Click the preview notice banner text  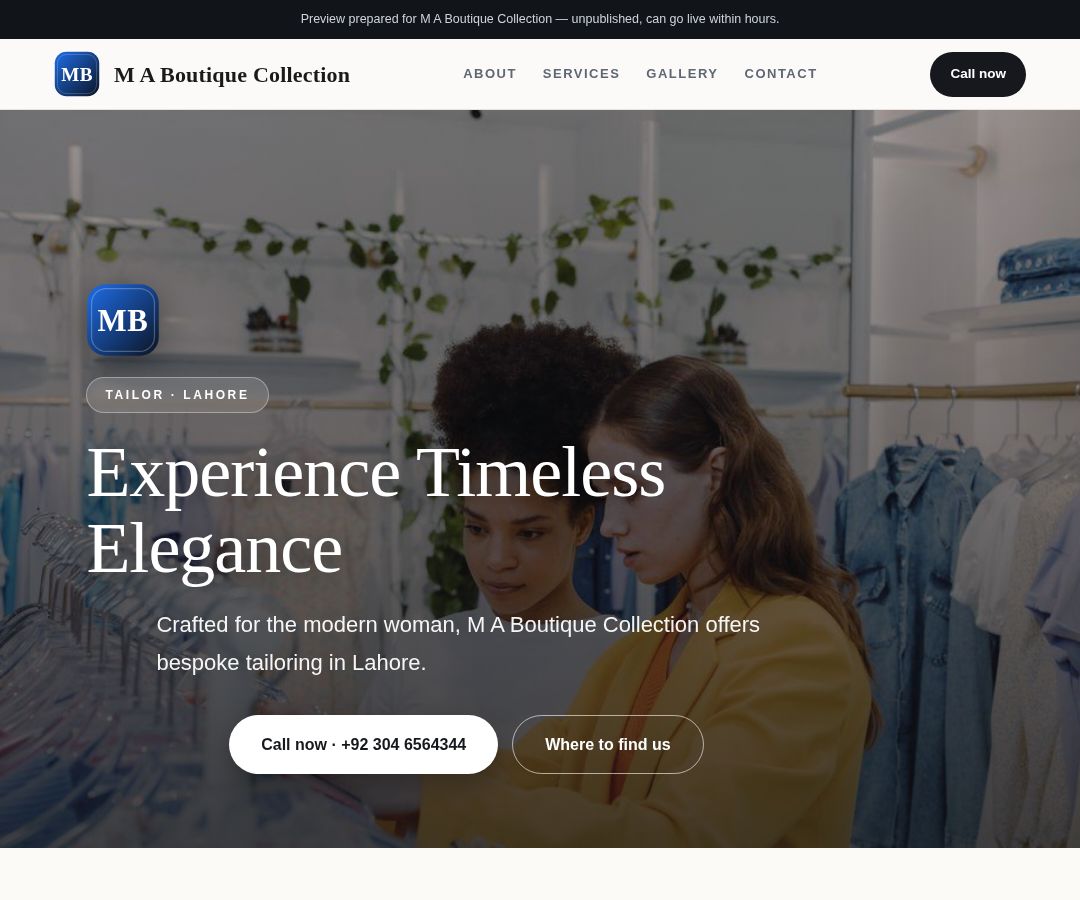[x=540, y=19]
